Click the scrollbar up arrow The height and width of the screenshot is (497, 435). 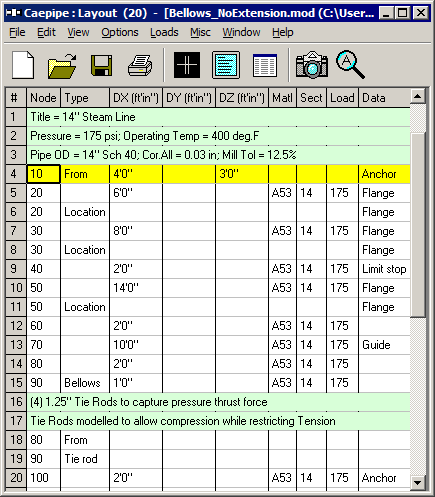417,97
